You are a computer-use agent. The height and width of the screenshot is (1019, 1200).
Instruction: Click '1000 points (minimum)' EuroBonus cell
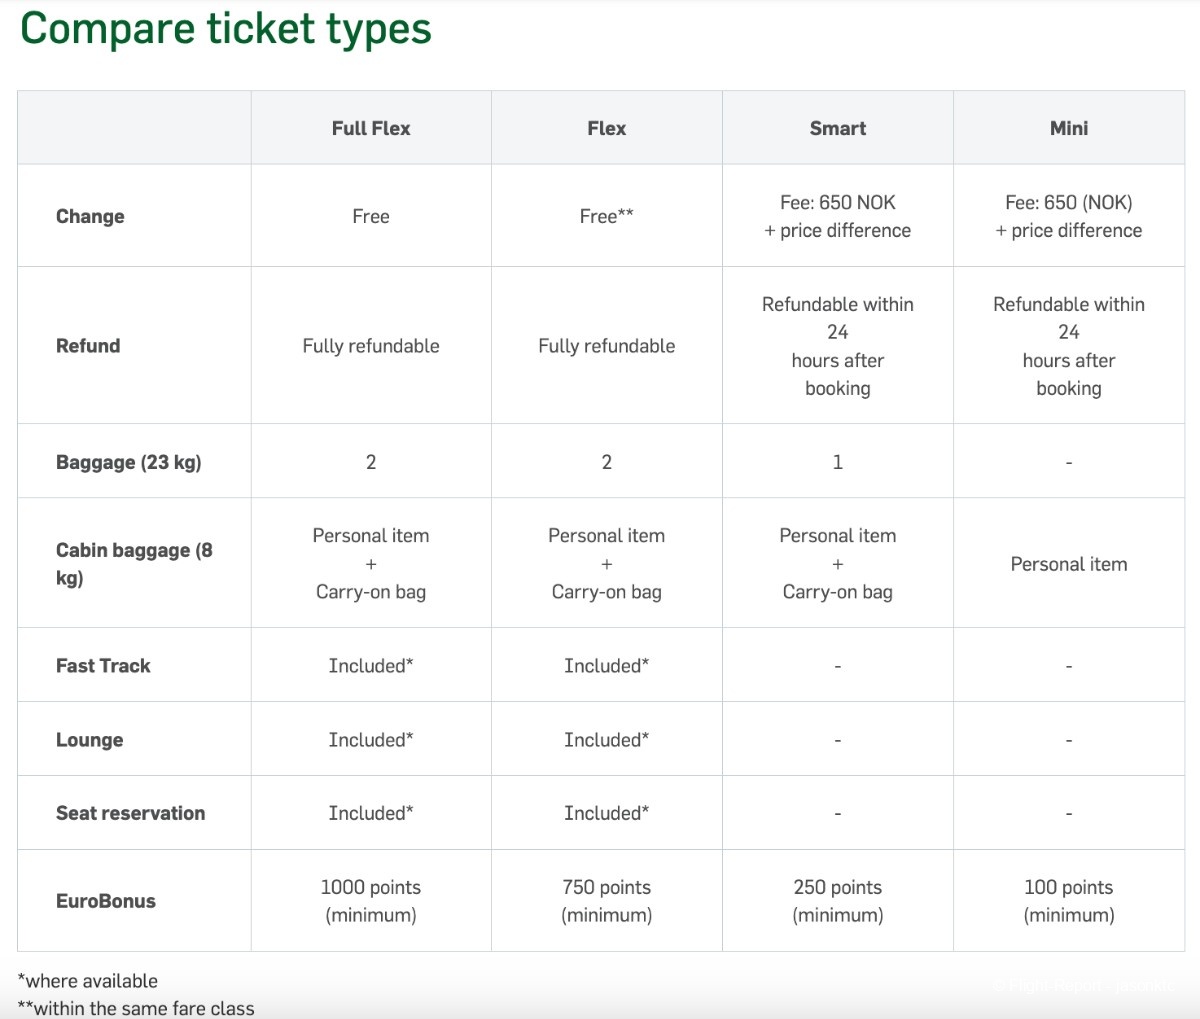371,901
